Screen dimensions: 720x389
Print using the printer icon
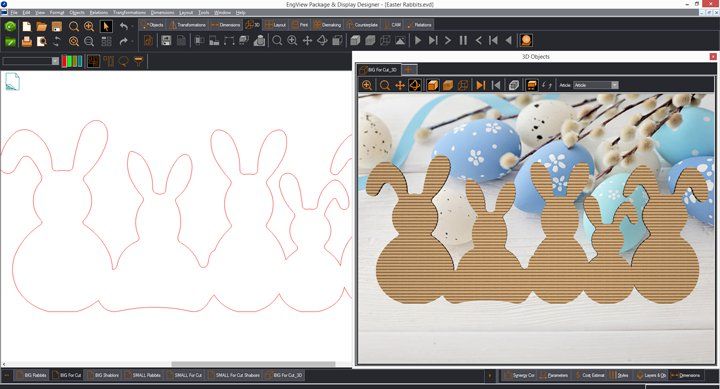27,41
